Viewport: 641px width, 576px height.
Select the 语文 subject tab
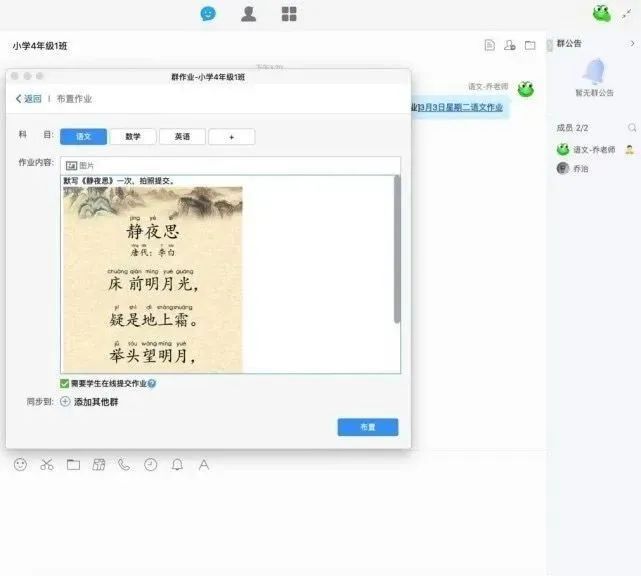point(83,137)
